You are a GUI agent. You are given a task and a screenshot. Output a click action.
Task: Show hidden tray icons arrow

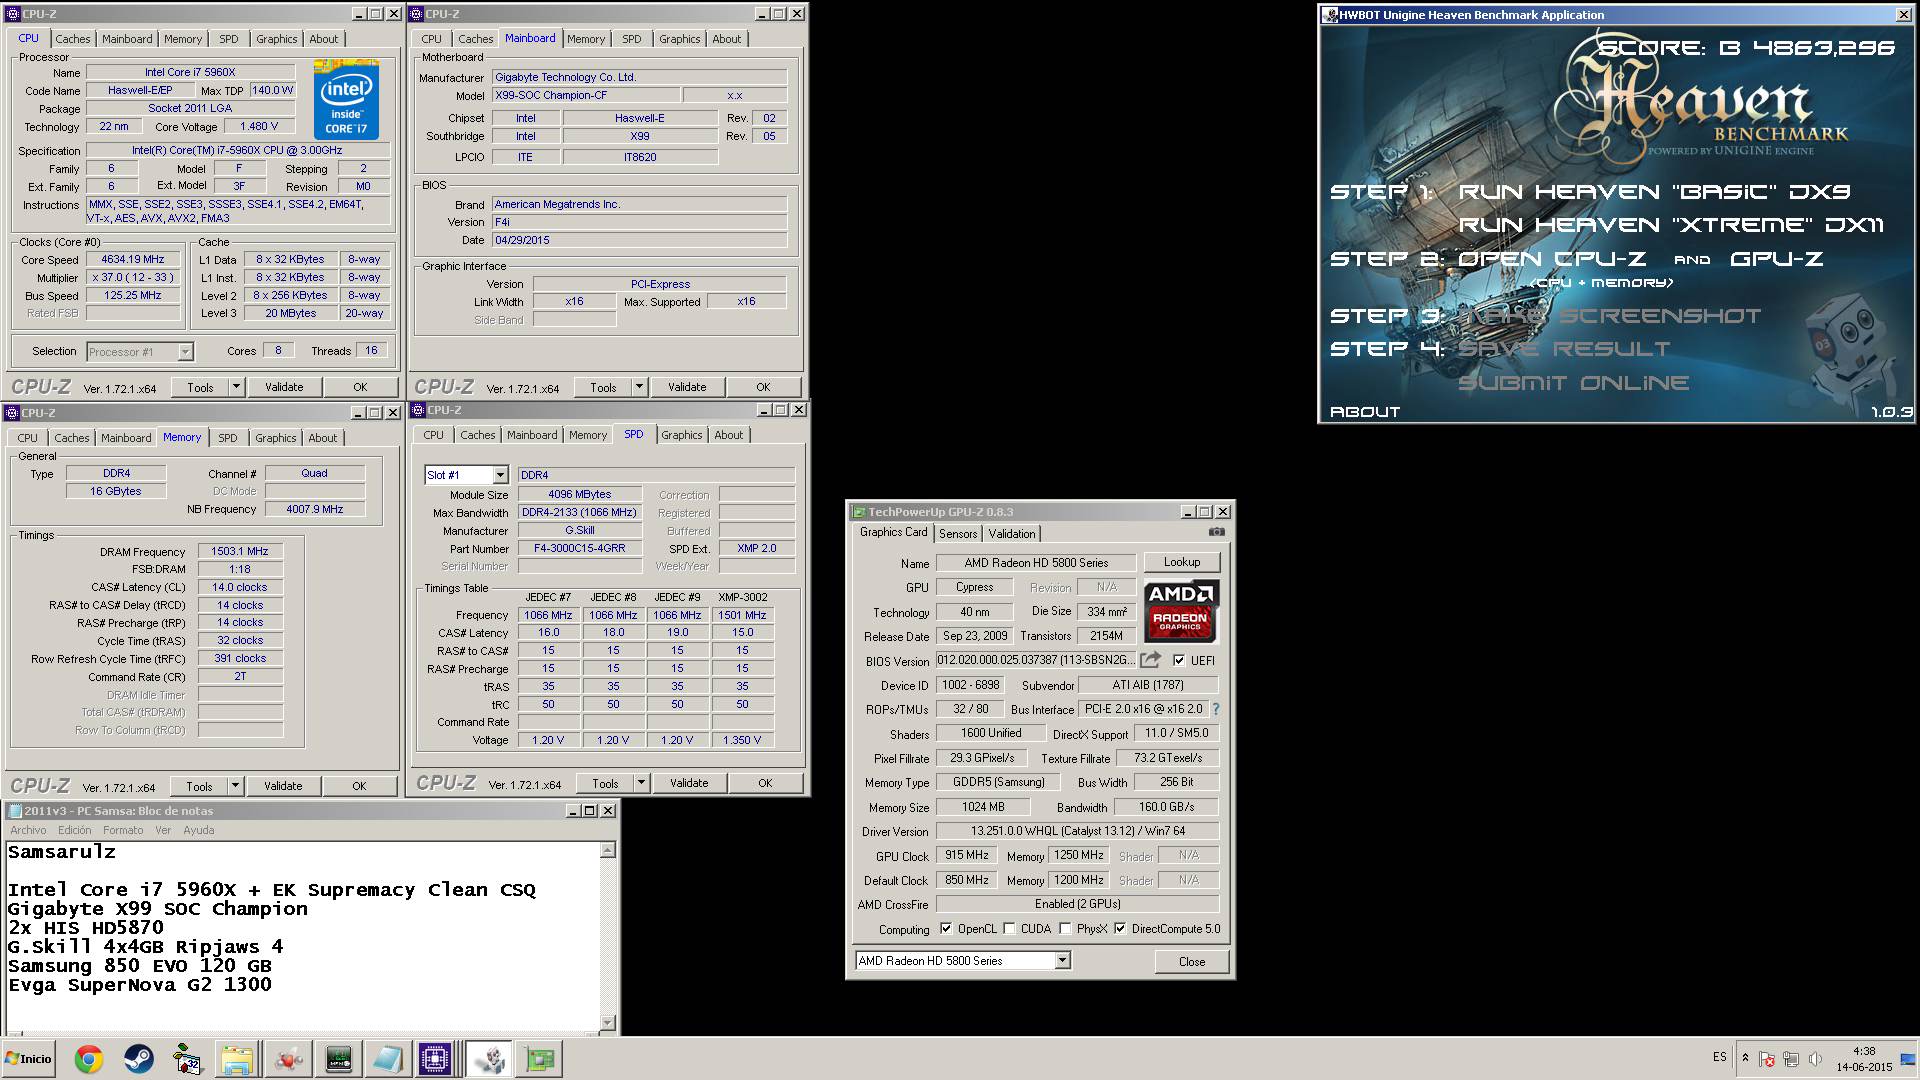pyautogui.click(x=1745, y=1058)
